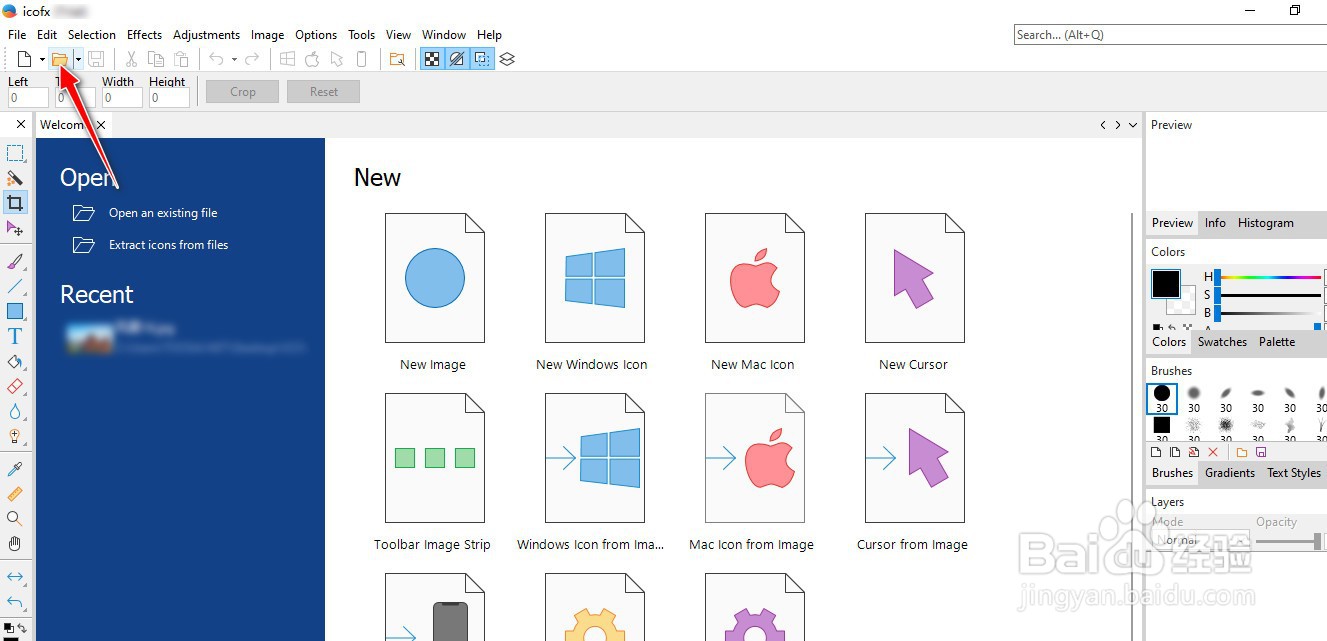
Task: Open the document tab list down-arrow
Action: tap(1133, 125)
